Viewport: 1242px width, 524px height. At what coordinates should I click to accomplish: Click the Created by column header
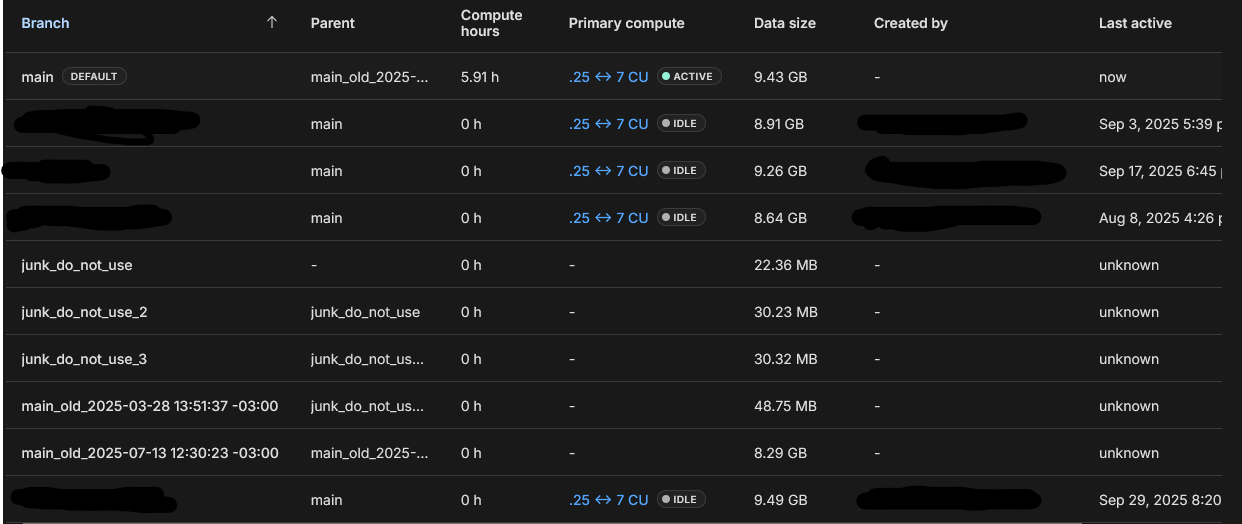[x=911, y=23]
